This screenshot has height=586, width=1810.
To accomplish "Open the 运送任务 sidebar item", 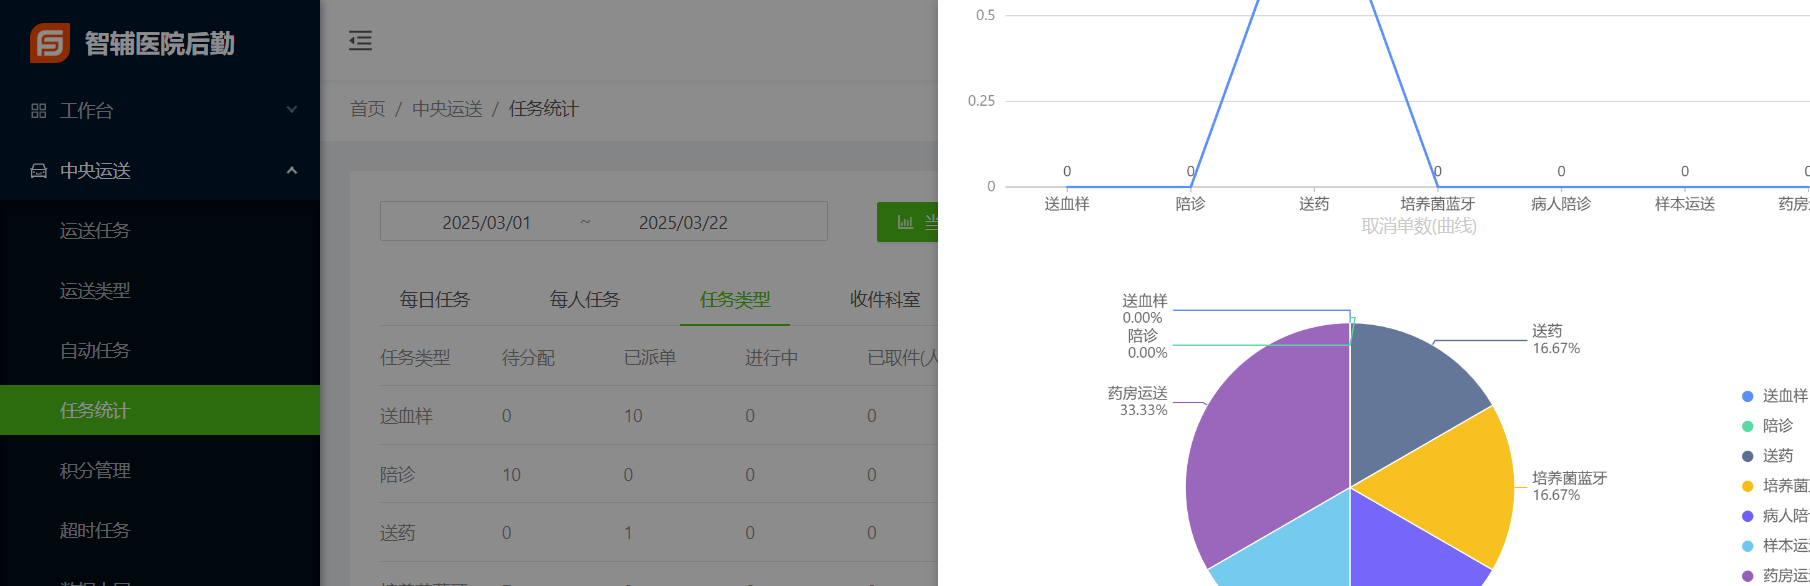I will (x=160, y=230).
